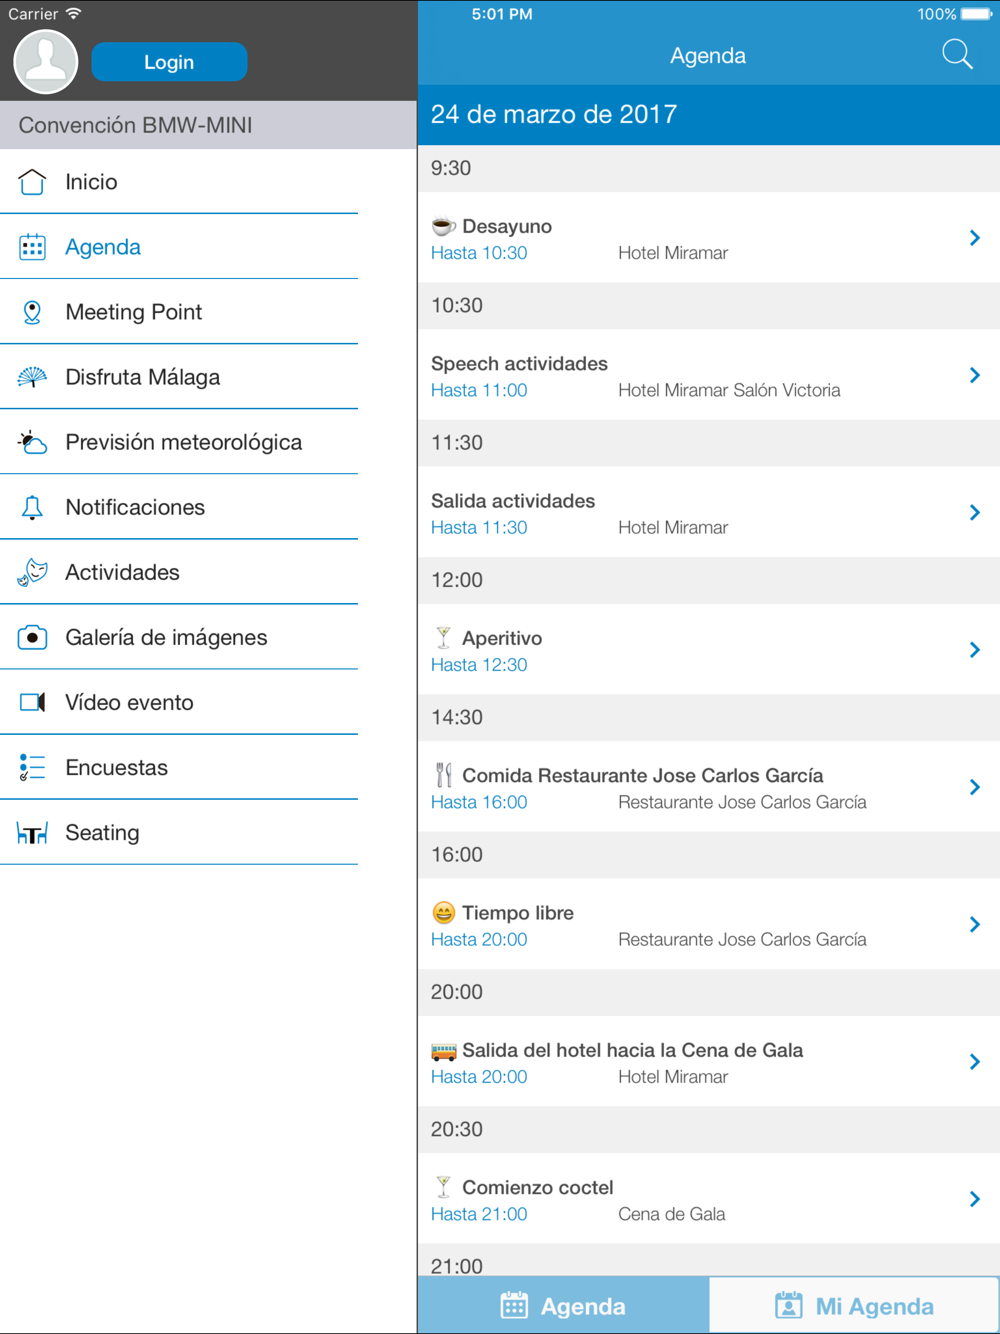Expand the Desayuno event details chevron
1000x1334 pixels.
tap(975, 237)
